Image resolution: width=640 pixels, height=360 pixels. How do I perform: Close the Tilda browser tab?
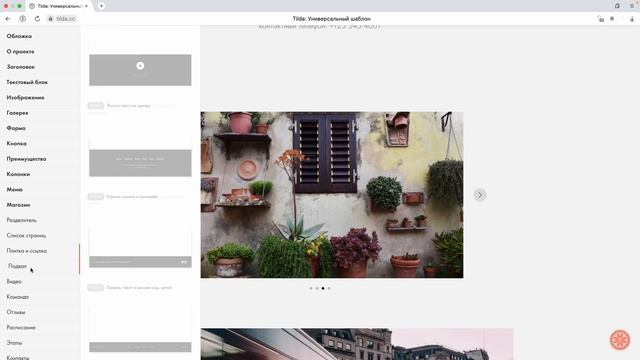86,6
